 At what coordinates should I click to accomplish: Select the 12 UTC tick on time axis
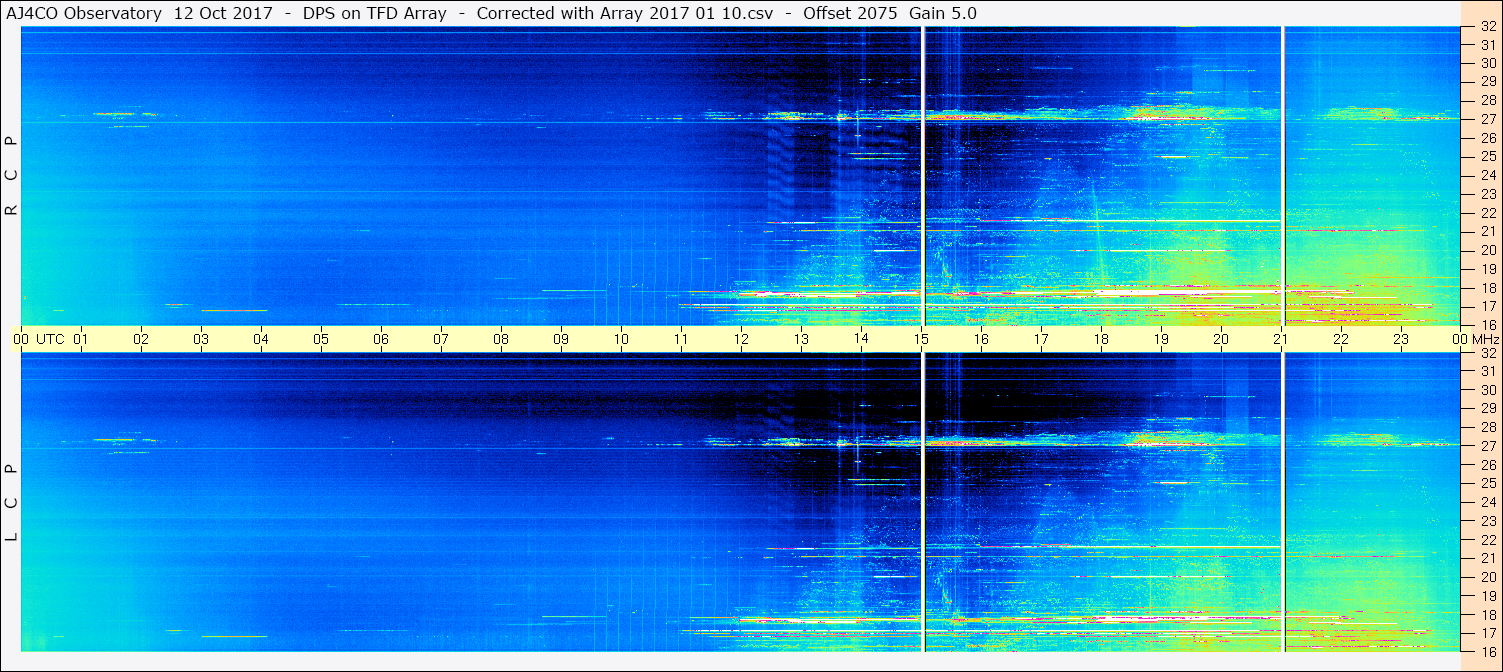click(741, 339)
